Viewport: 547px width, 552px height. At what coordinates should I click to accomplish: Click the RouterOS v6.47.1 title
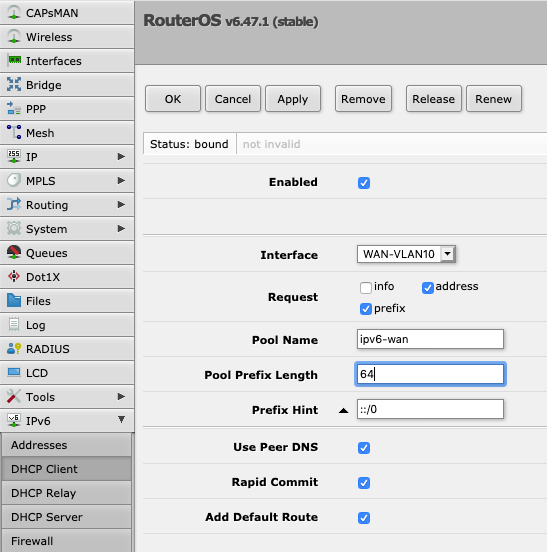tap(231, 21)
